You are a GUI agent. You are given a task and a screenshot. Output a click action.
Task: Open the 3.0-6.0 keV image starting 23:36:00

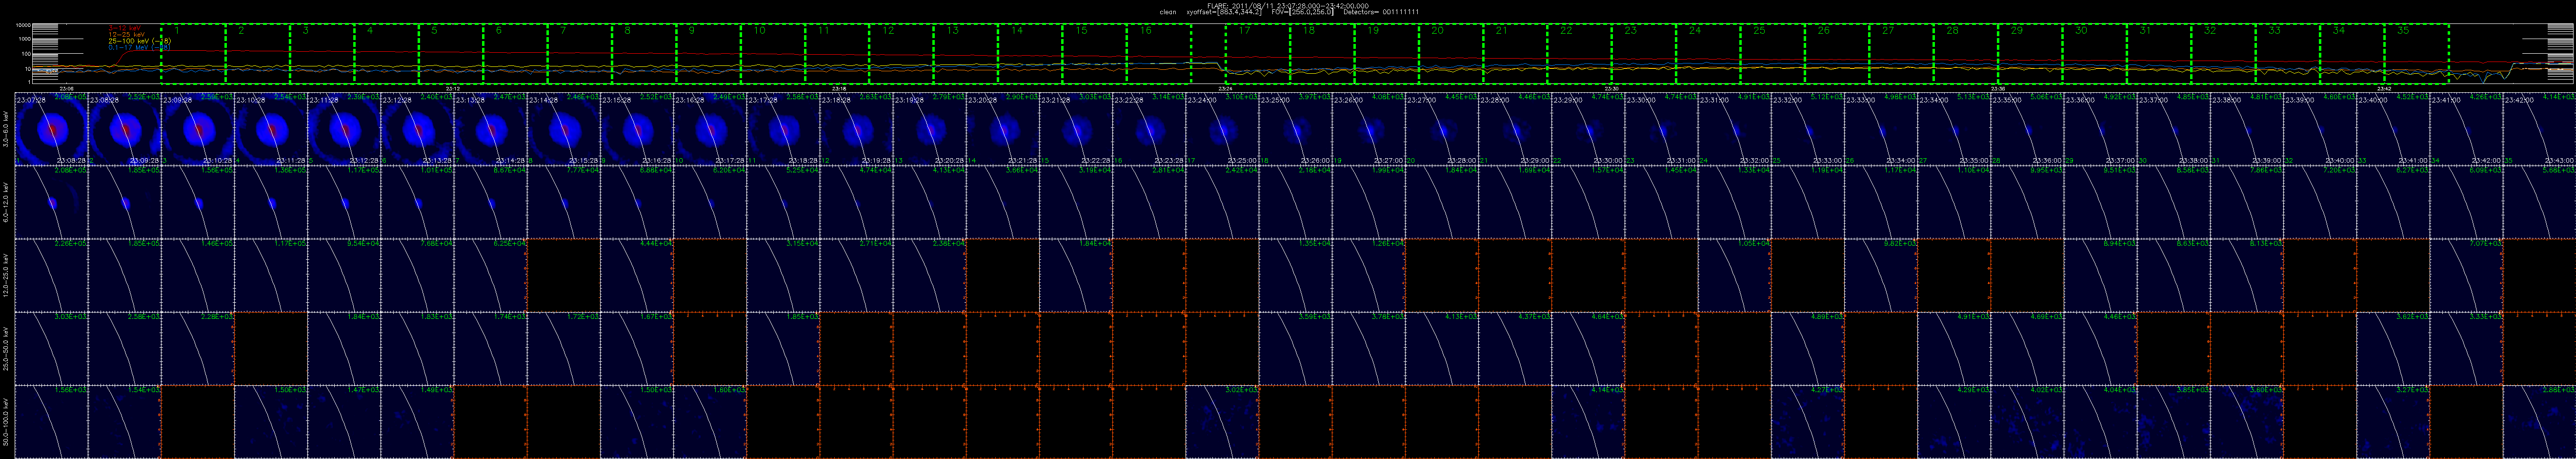2100,129
